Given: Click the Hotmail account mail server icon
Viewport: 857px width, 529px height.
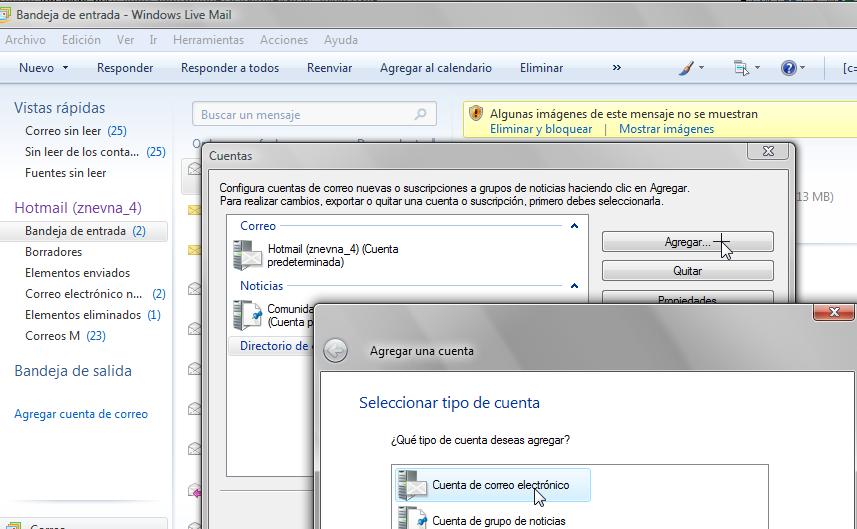Looking at the screenshot, I should pos(247,255).
